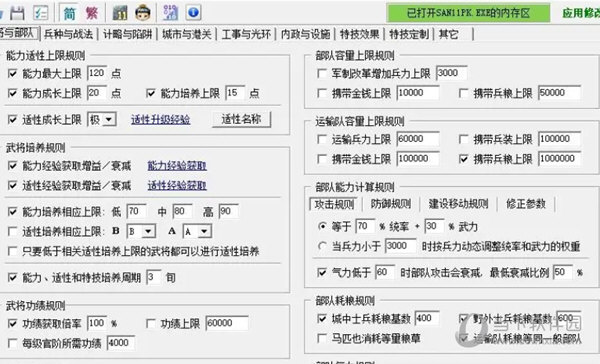The image size is (600, 364).
Task: Open the officer face portrait icon
Action: (x=143, y=13)
